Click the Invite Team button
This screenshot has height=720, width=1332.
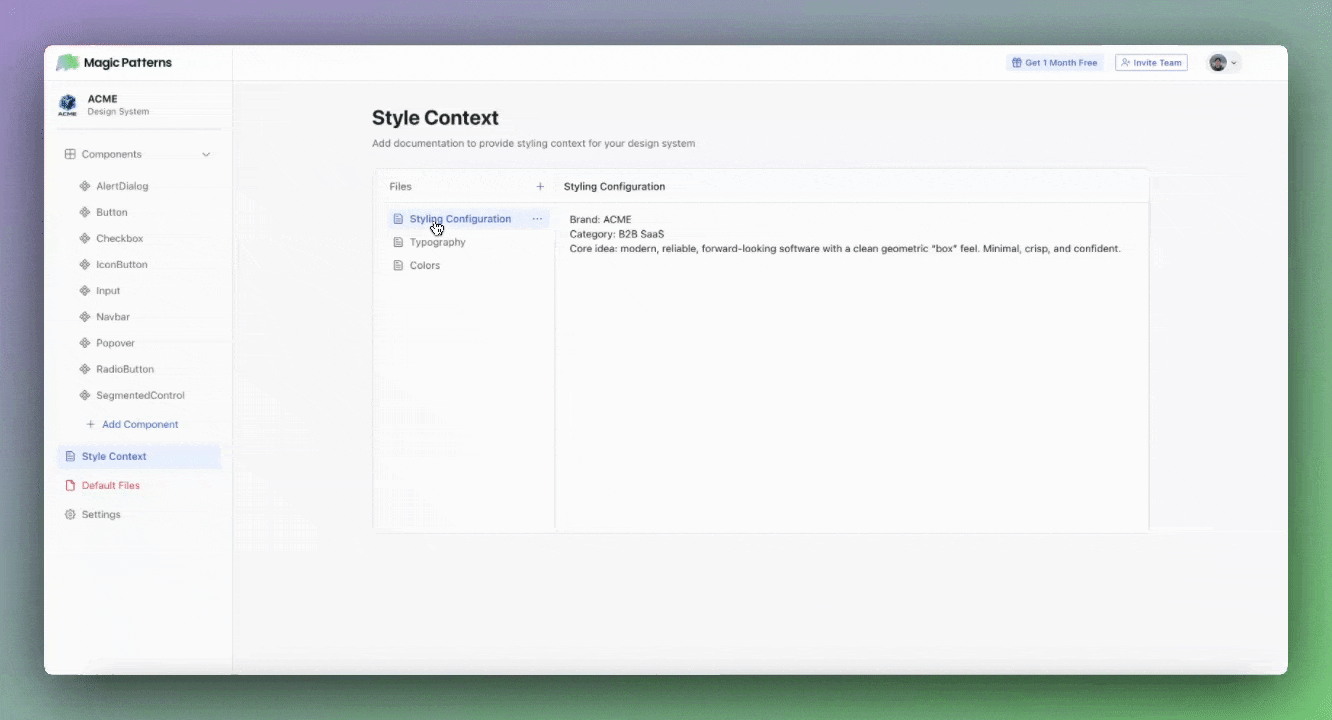[x=1151, y=62]
